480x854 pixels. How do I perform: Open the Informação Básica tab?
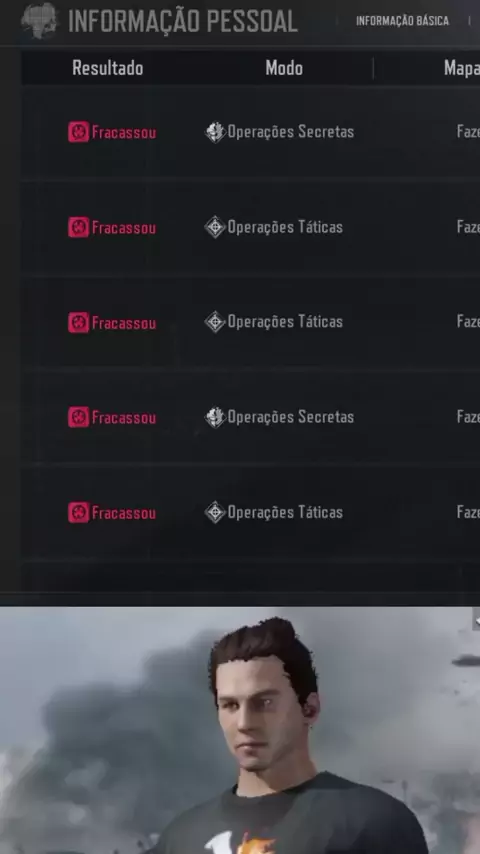(x=402, y=21)
